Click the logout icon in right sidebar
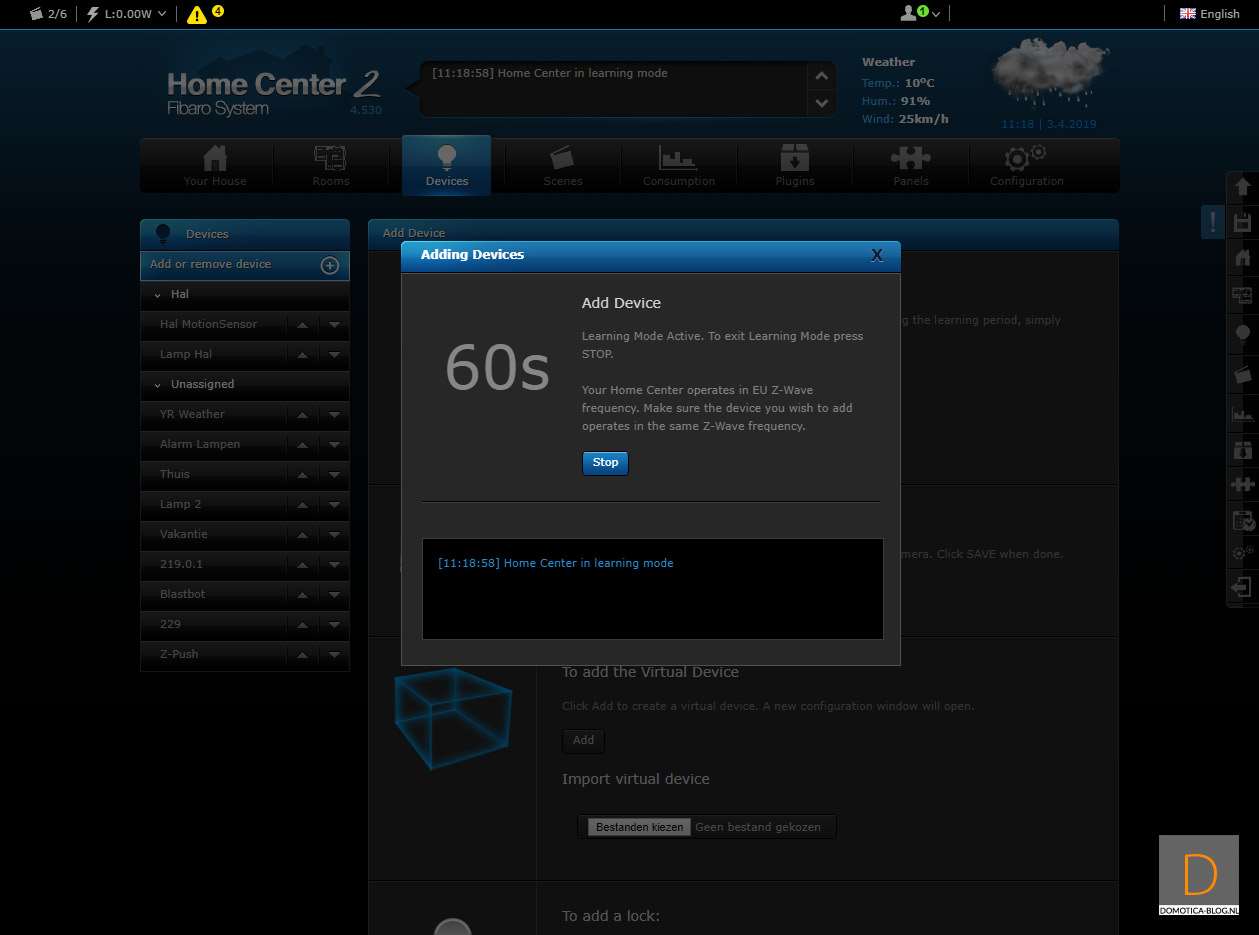 tap(1243, 587)
